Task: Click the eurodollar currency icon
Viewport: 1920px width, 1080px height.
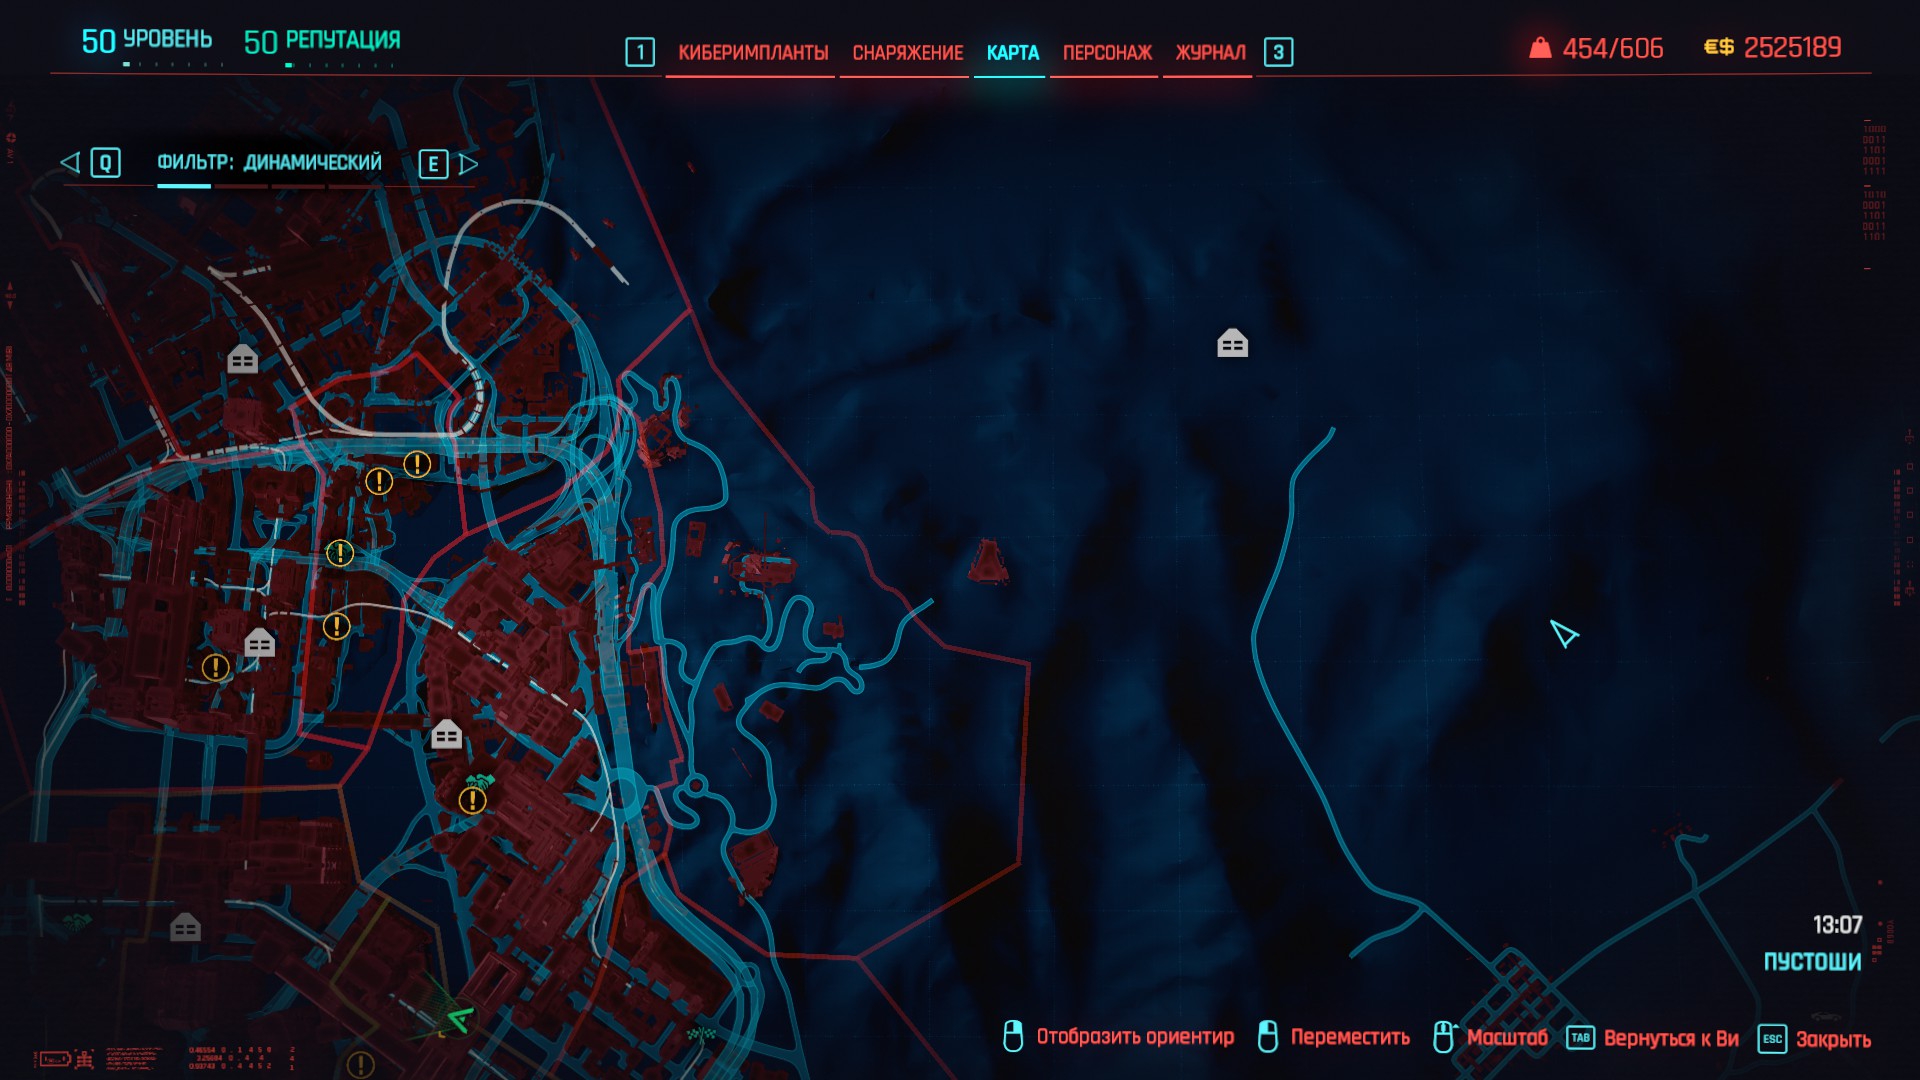Action: pyautogui.click(x=1718, y=47)
